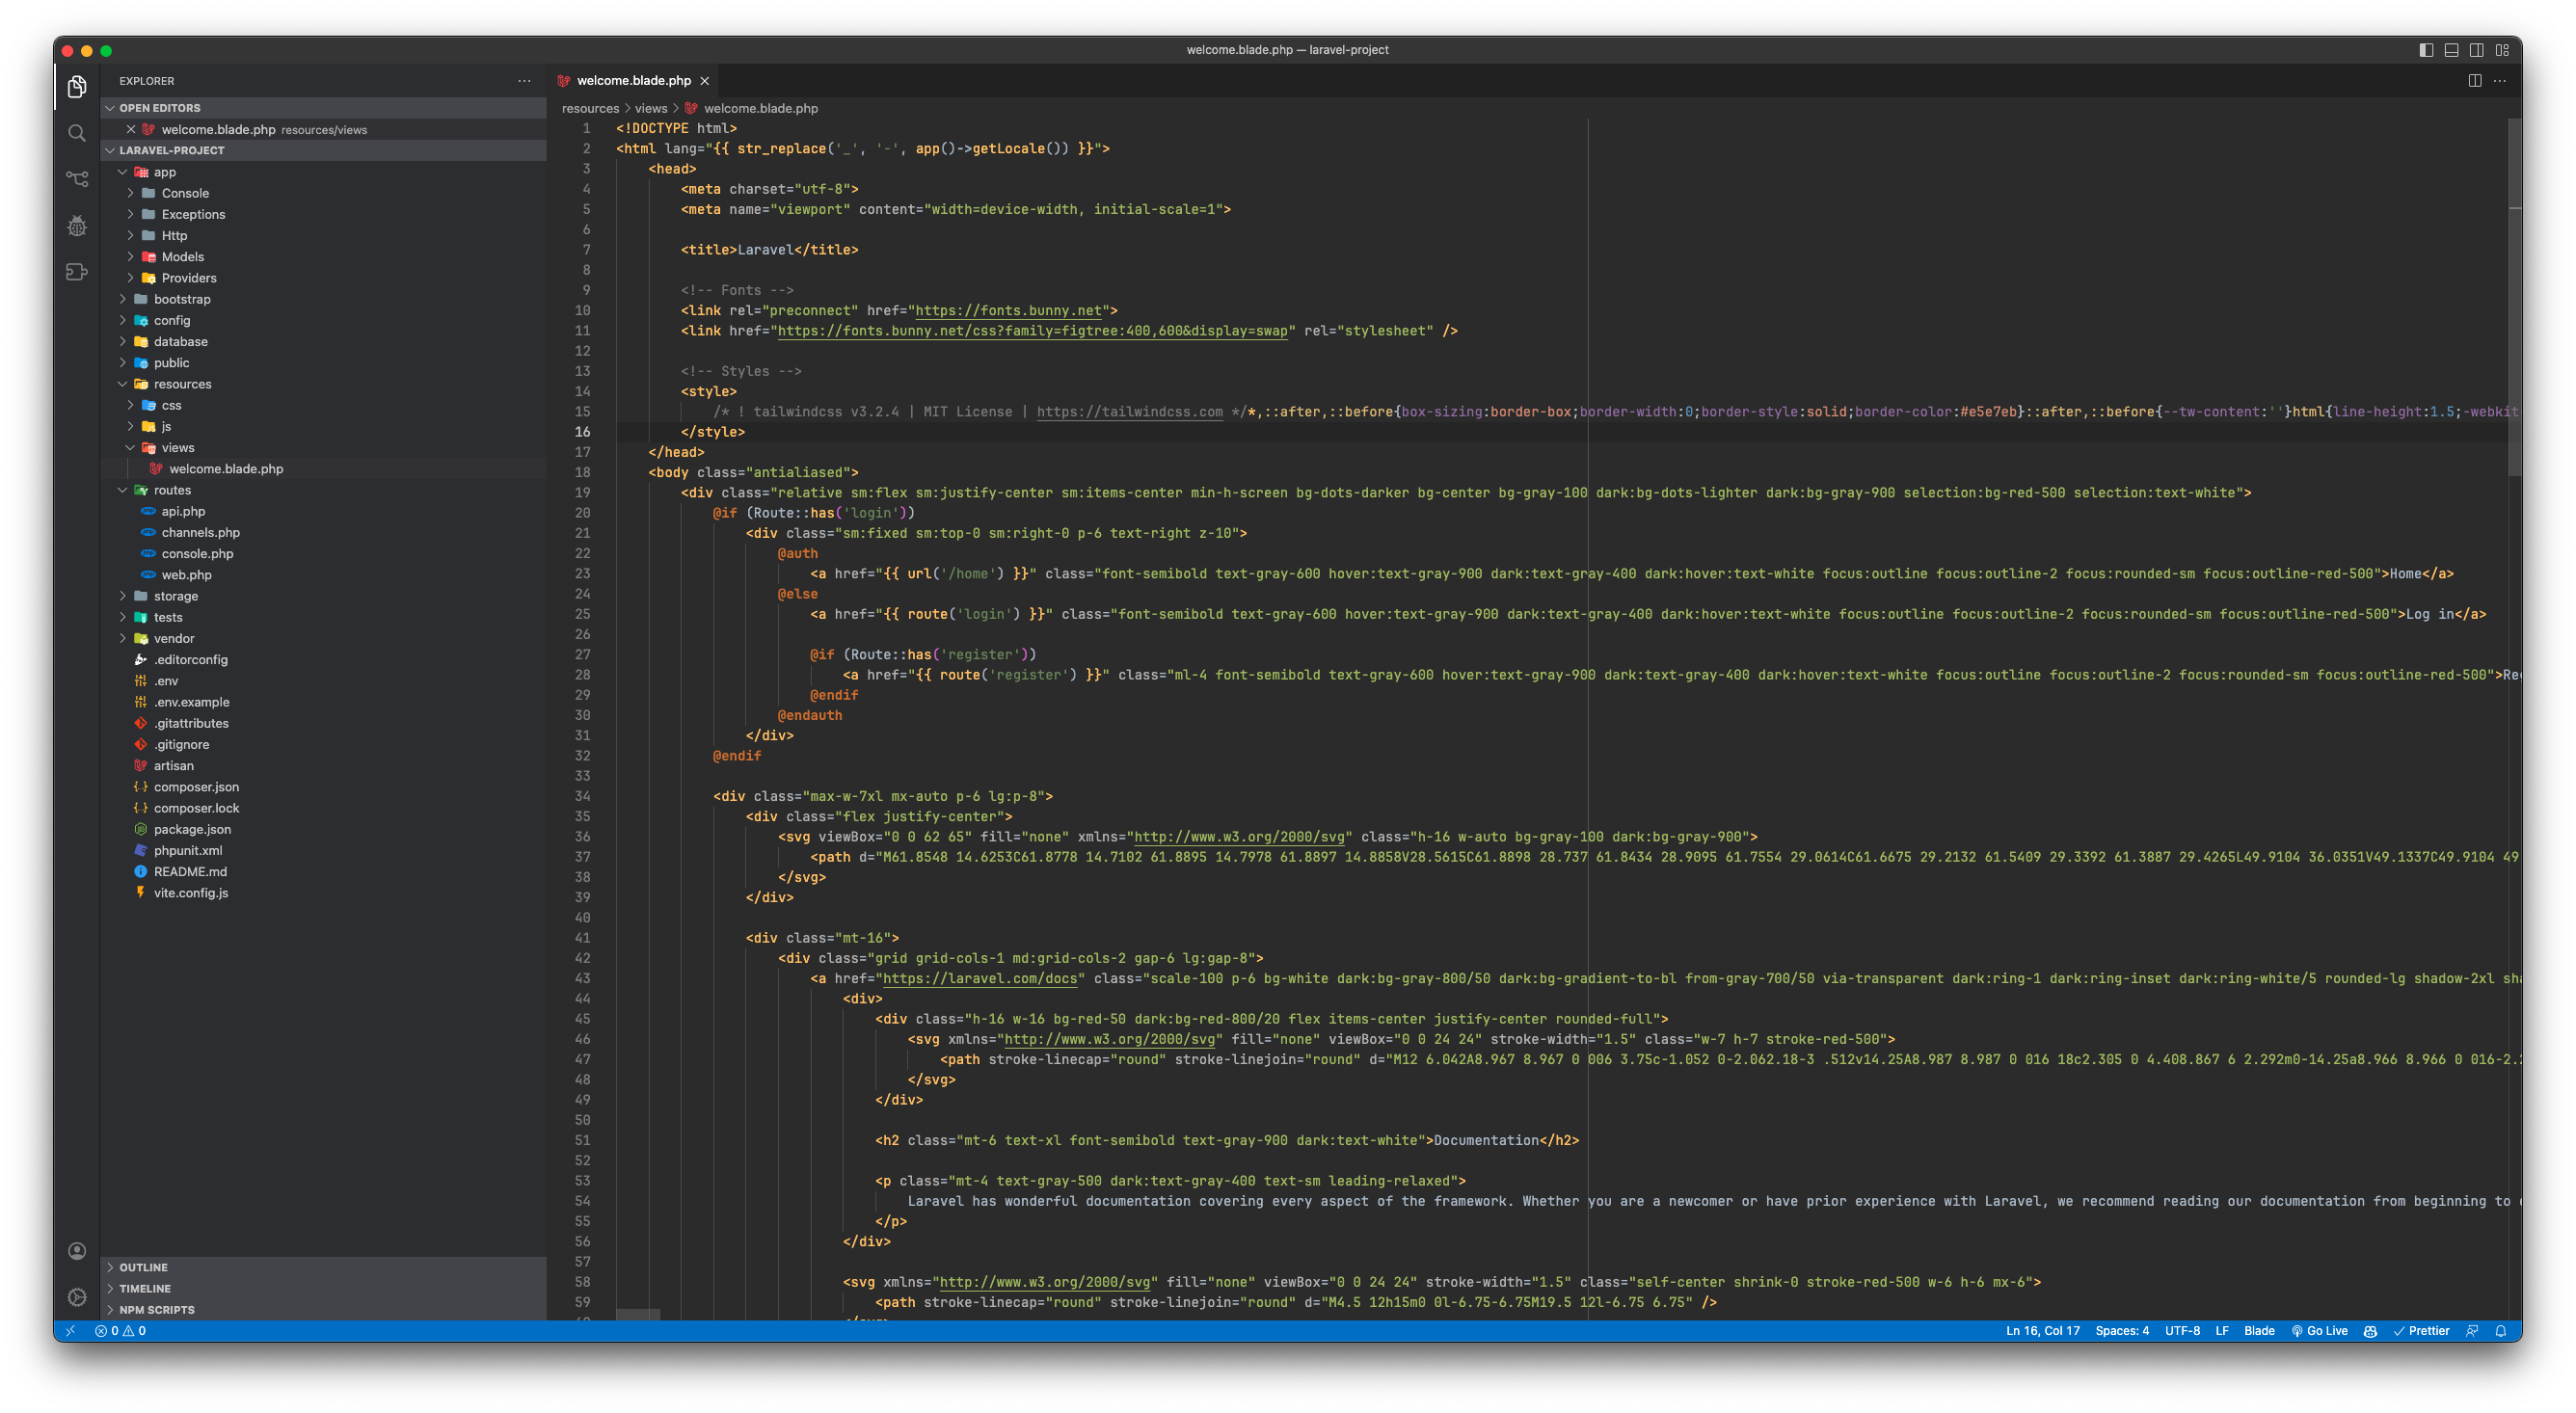Viewport: 2576px width, 1413px height.
Task: Click the split editor right icon
Action: 2475,81
